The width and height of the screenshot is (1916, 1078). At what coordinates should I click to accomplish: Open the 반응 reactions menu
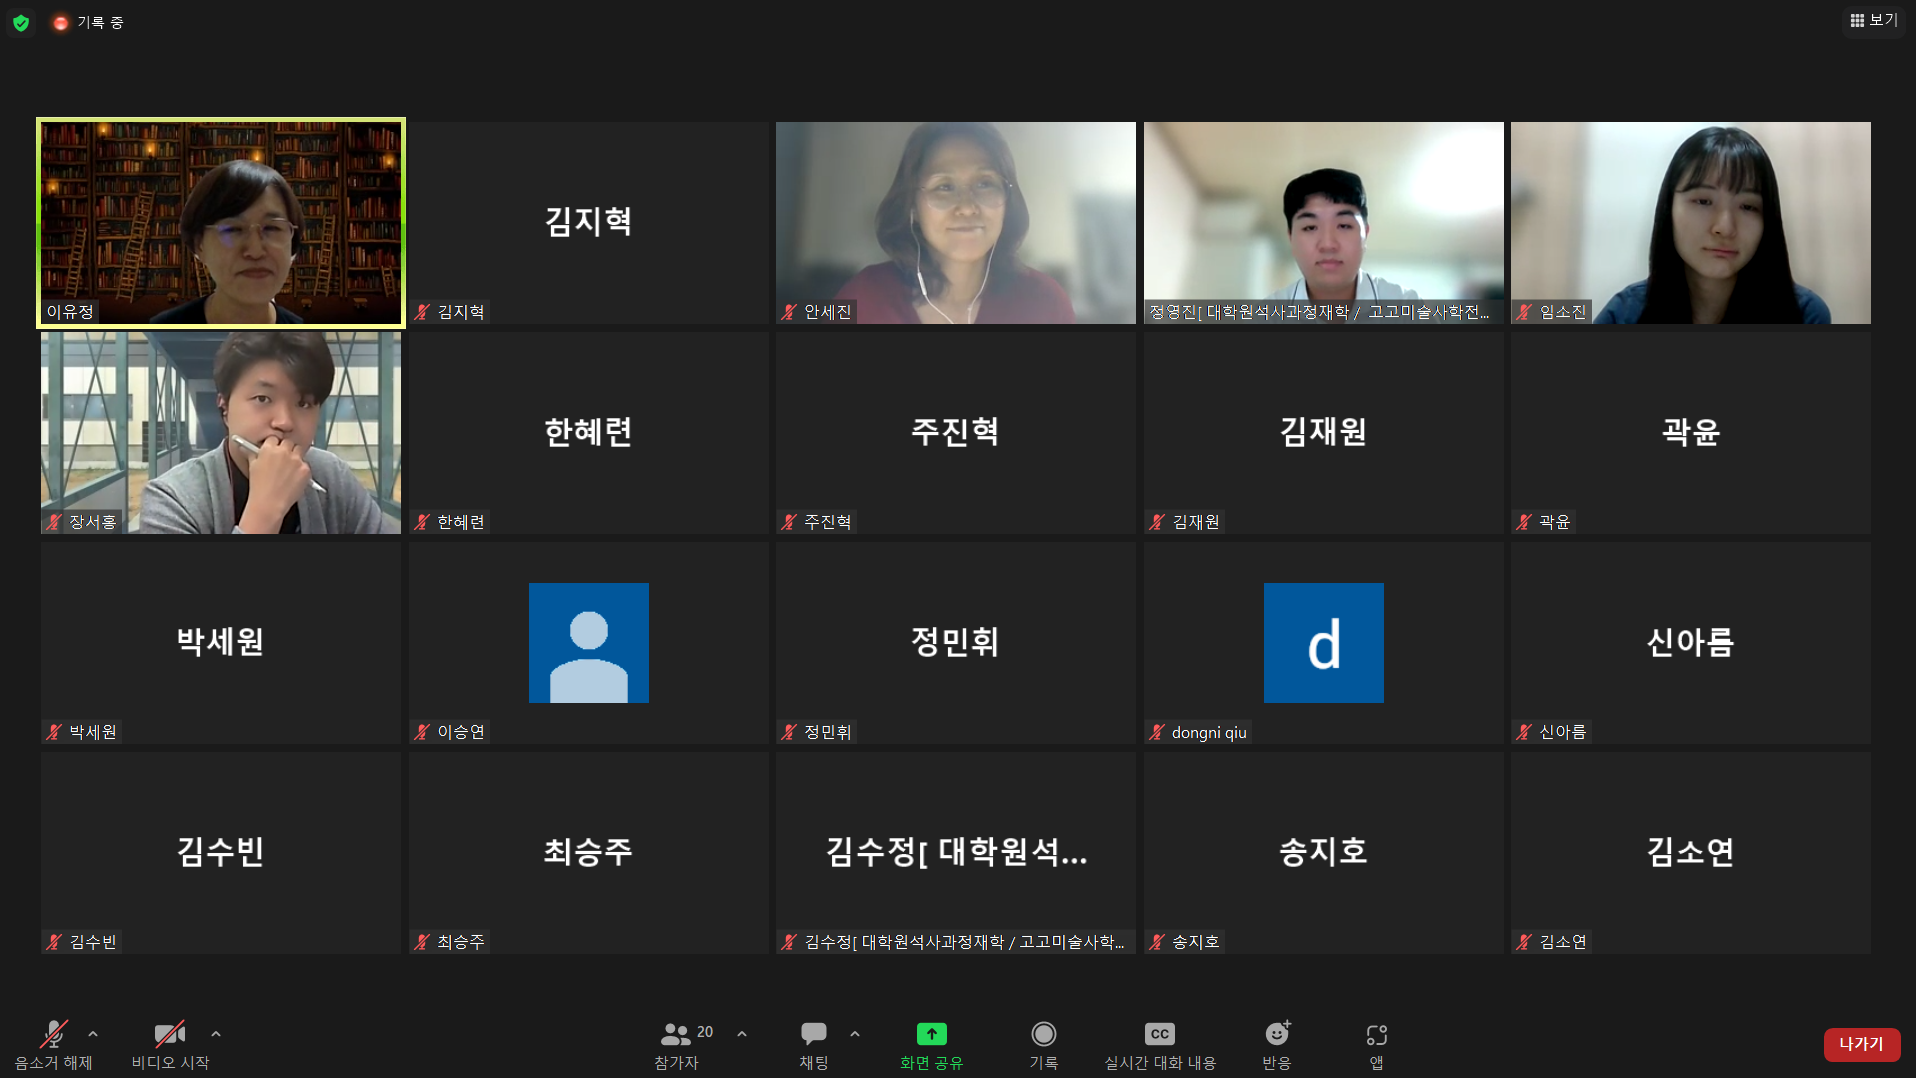(1276, 1044)
